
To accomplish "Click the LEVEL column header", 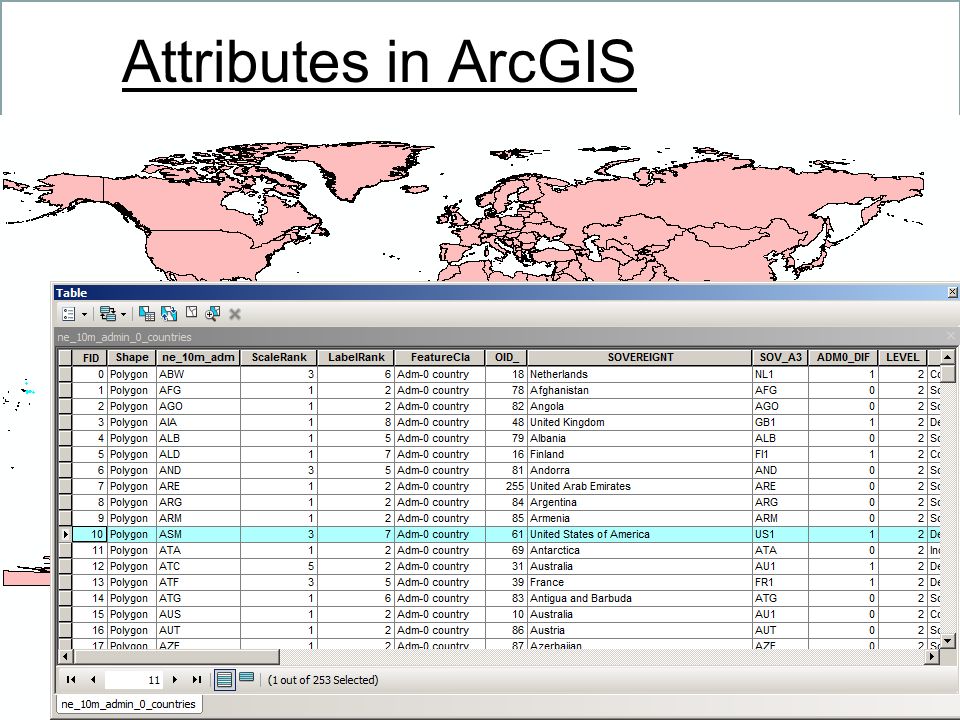I will (x=902, y=358).
